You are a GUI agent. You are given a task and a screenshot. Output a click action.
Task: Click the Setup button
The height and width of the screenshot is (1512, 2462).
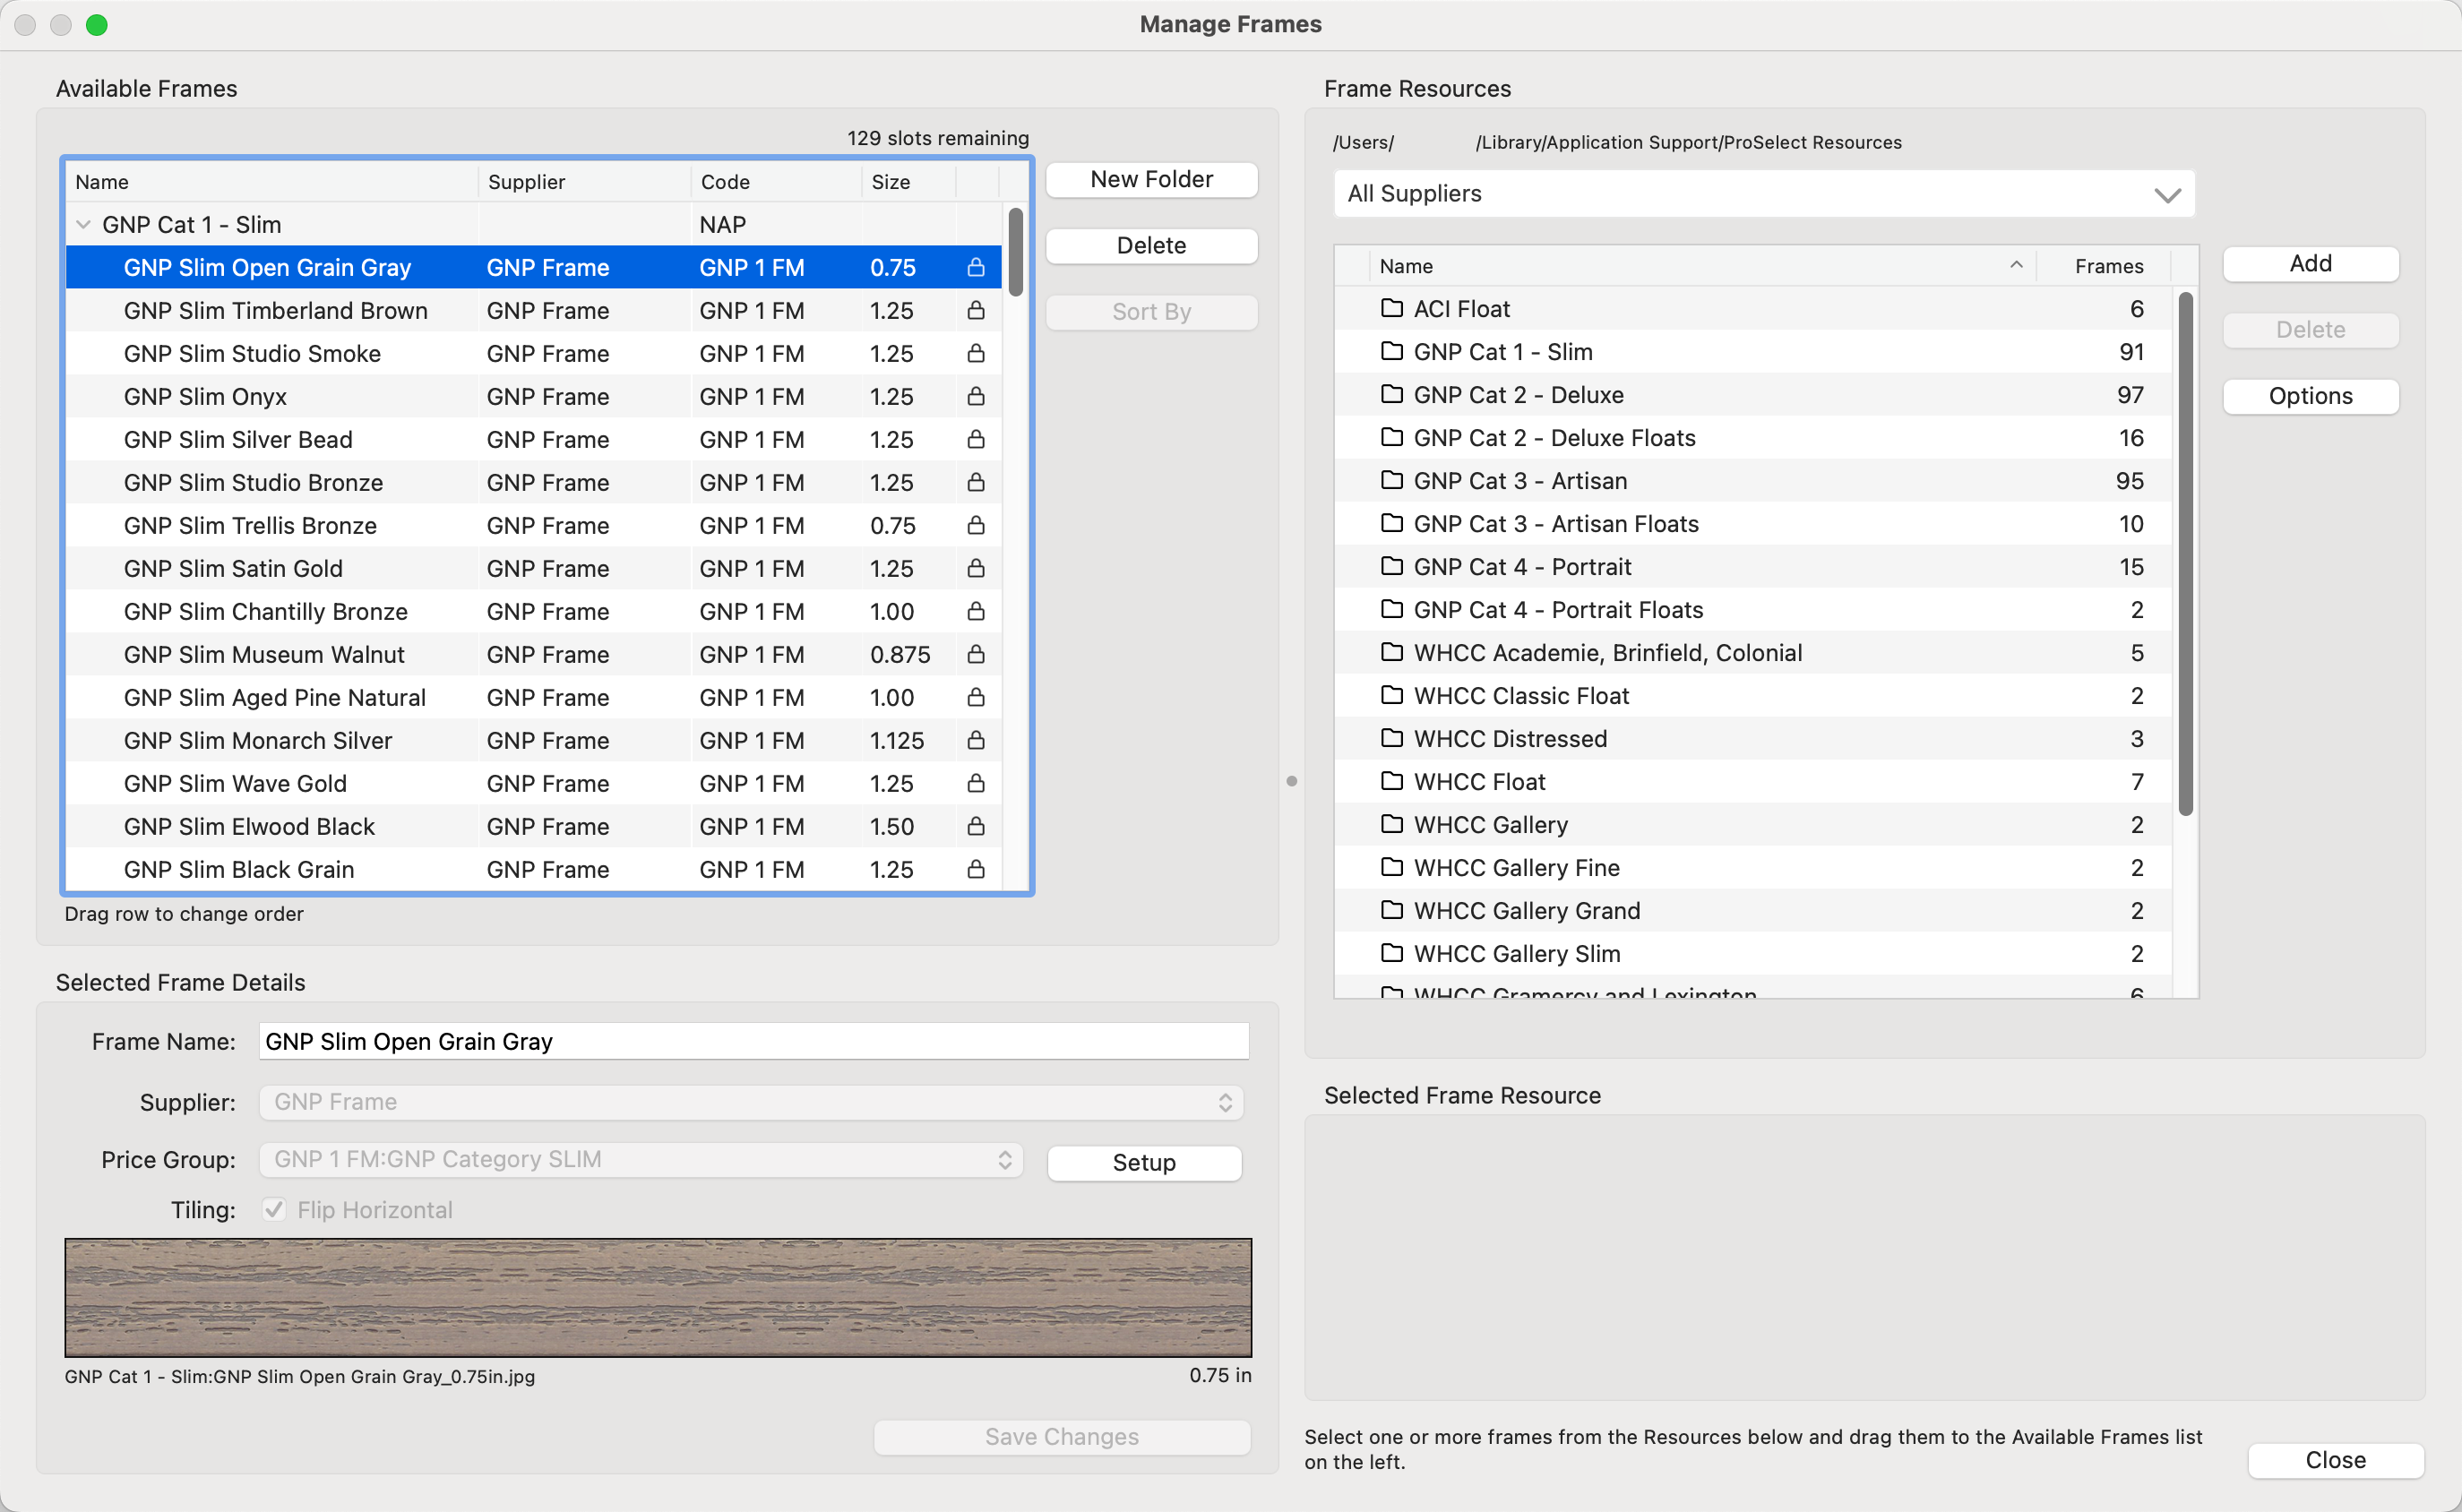(1144, 1162)
